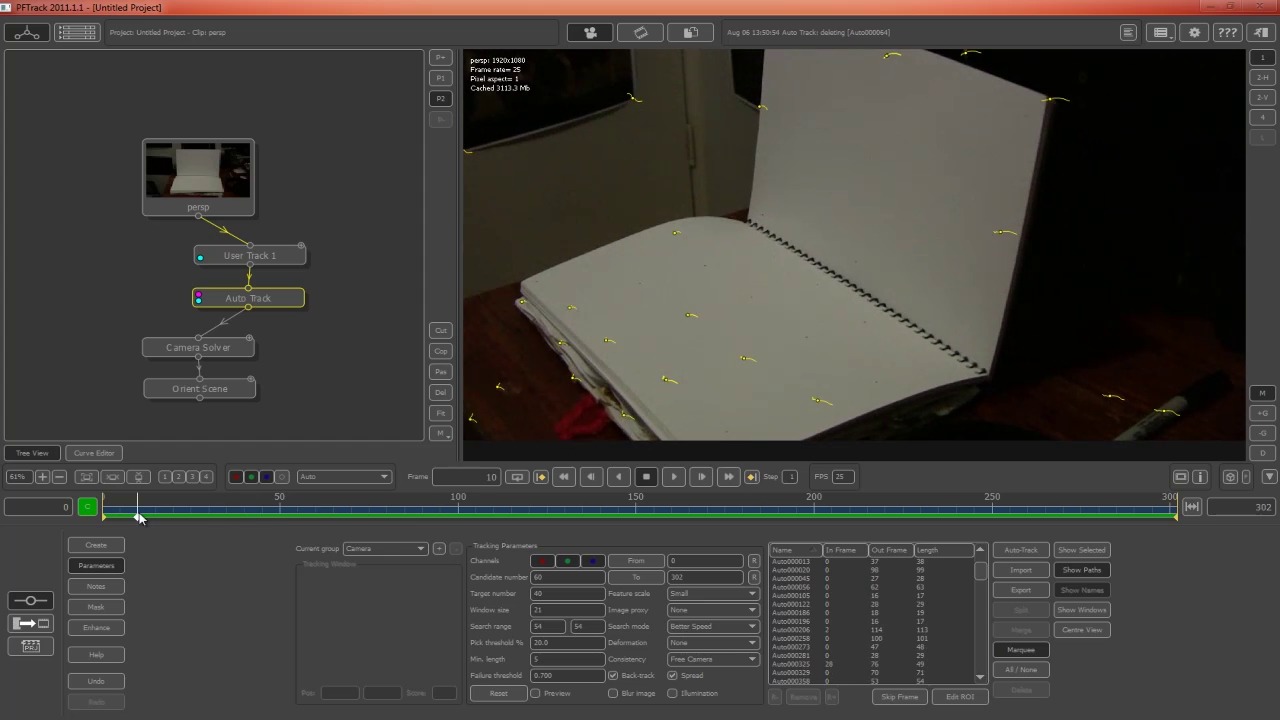1280x720 pixels.
Task: Click the Skip Frame button
Action: tap(899, 696)
